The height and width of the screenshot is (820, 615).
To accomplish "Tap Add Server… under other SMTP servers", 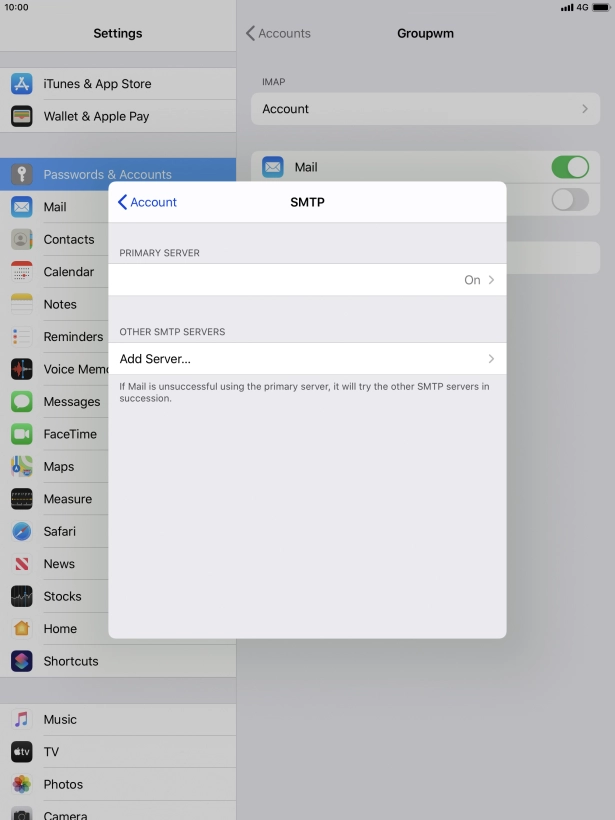I will point(155,359).
